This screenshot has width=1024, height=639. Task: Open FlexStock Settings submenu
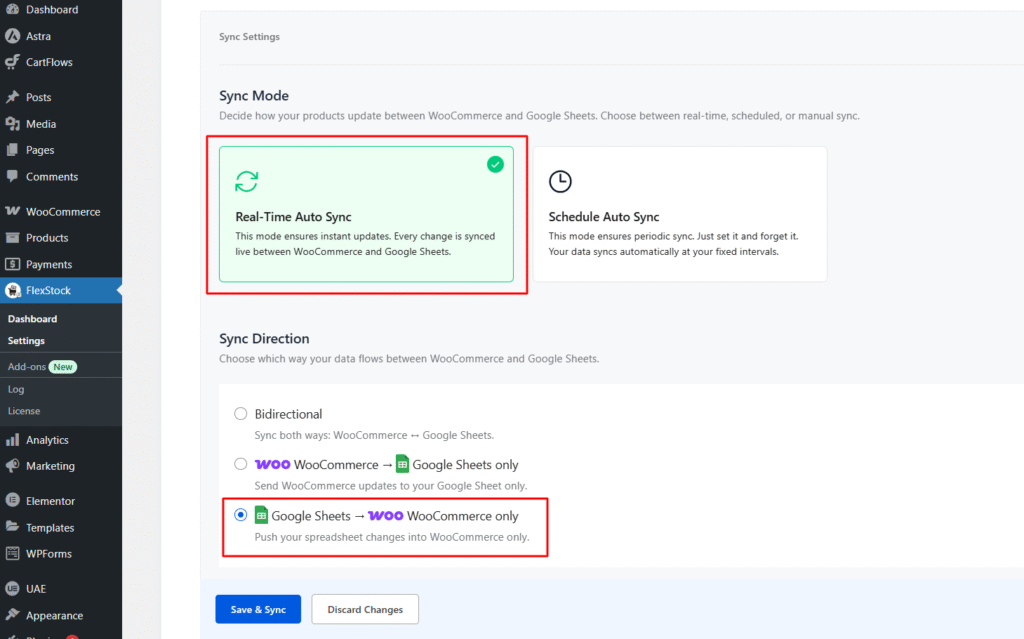(26, 341)
